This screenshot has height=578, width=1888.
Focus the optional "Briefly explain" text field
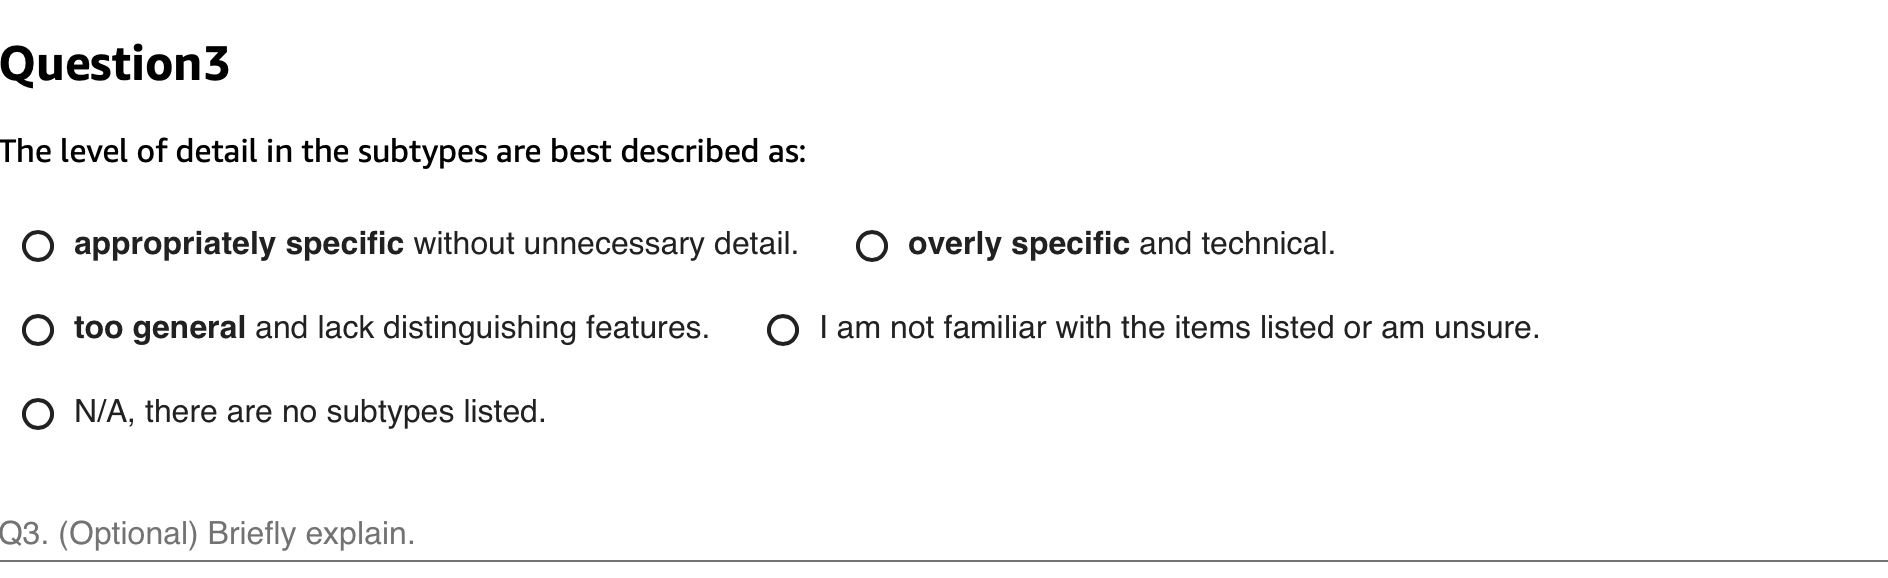tap(940, 534)
